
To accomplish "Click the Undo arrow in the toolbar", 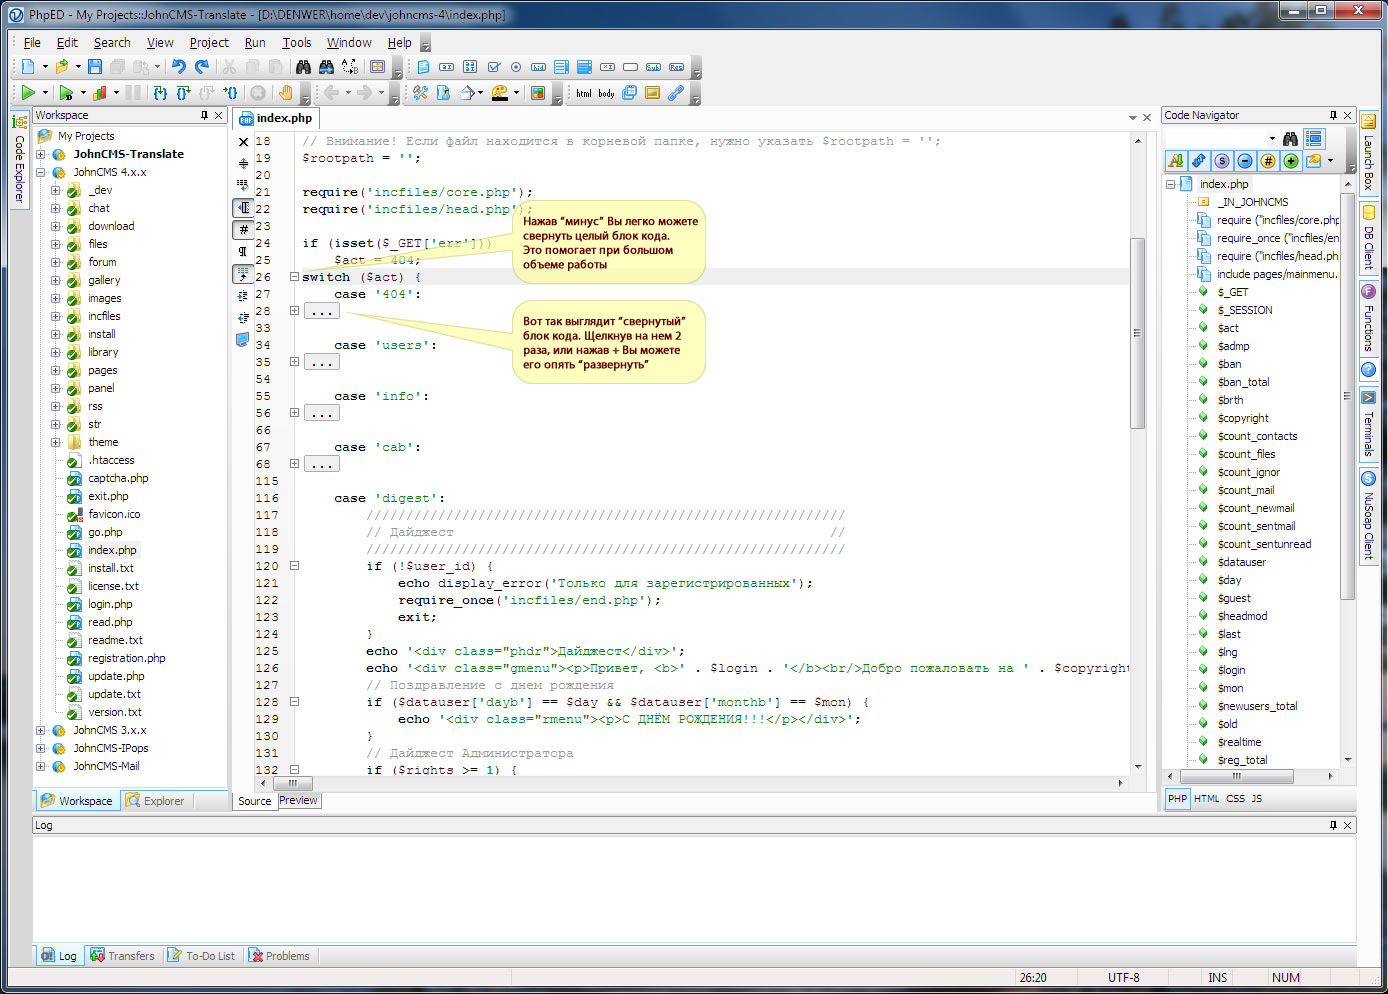I will (x=179, y=67).
